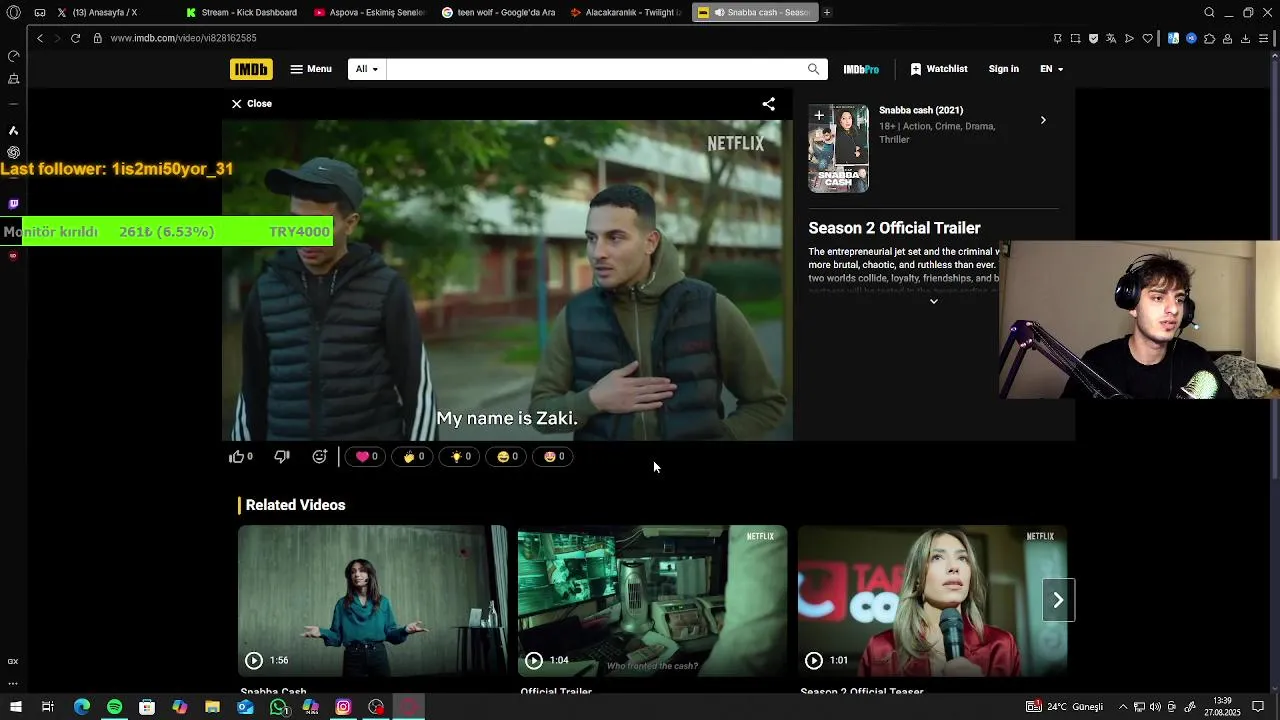Open the add reaction emoji picker
This screenshot has height=720, width=1280.
(x=319, y=456)
